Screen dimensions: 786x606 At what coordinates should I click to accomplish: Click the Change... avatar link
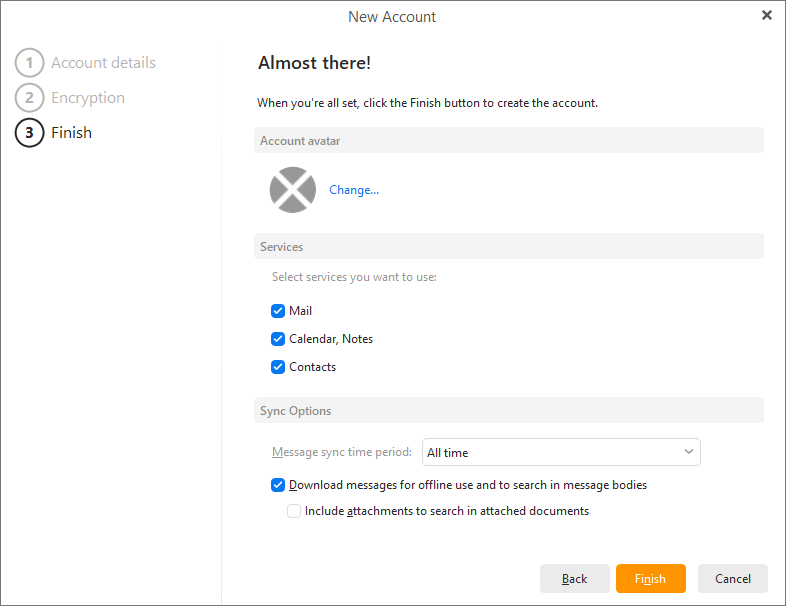click(354, 190)
